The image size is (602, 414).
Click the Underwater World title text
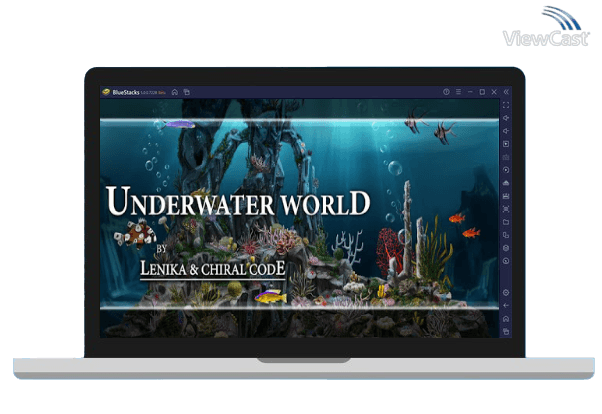pyautogui.click(x=238, y=202)
